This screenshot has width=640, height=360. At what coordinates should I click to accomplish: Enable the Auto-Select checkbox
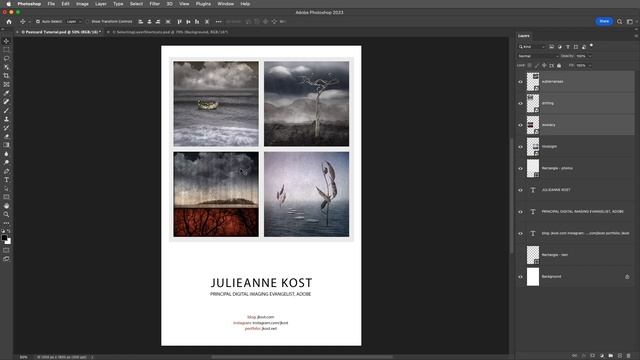38,22
